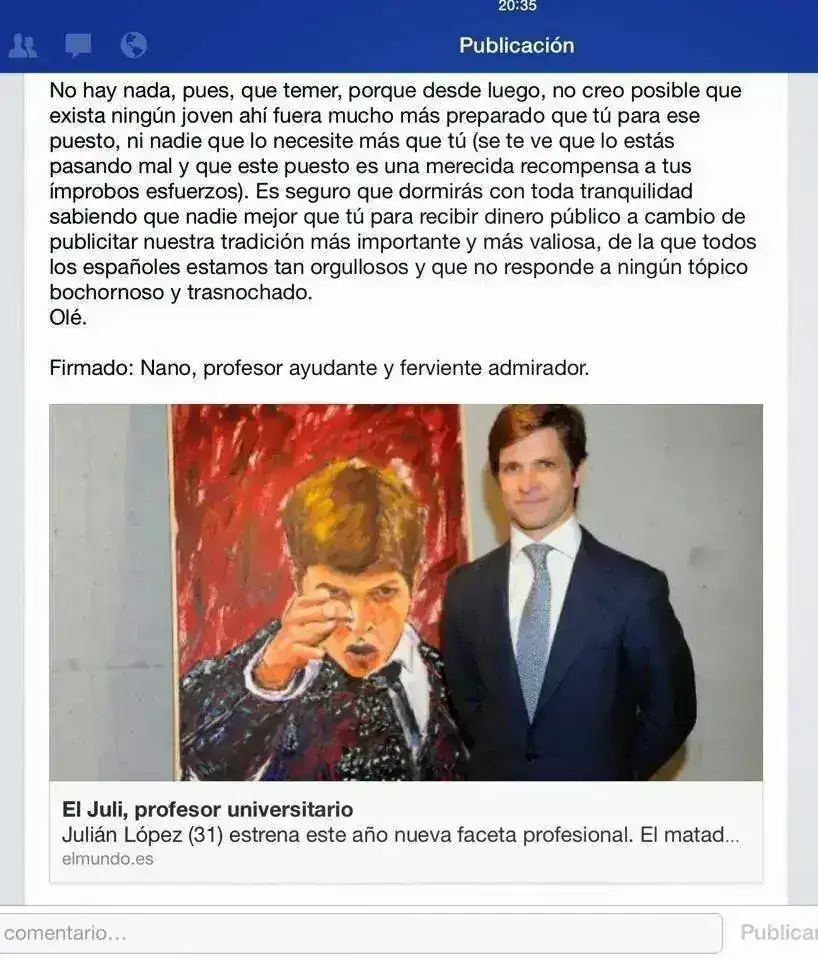Tap the line starting "No hay nada, pues"
Viewport: 818px width, 960px height.
pos(396,91)
